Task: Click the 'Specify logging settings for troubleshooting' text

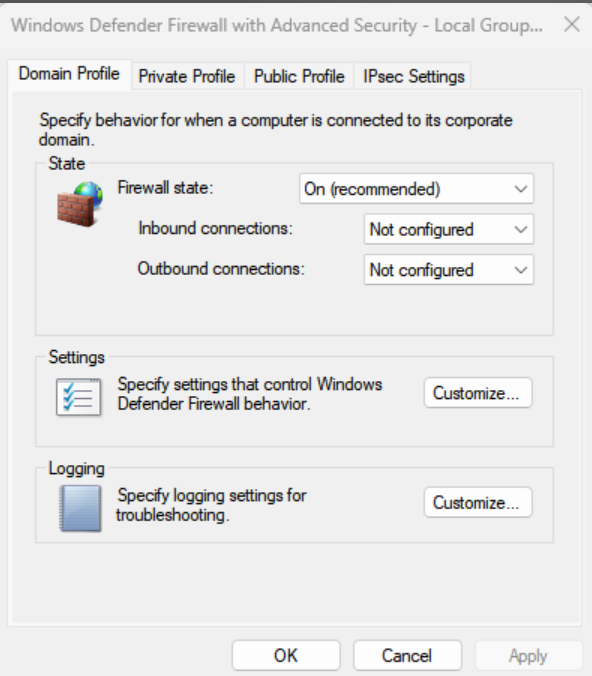Action: [211, 505]
